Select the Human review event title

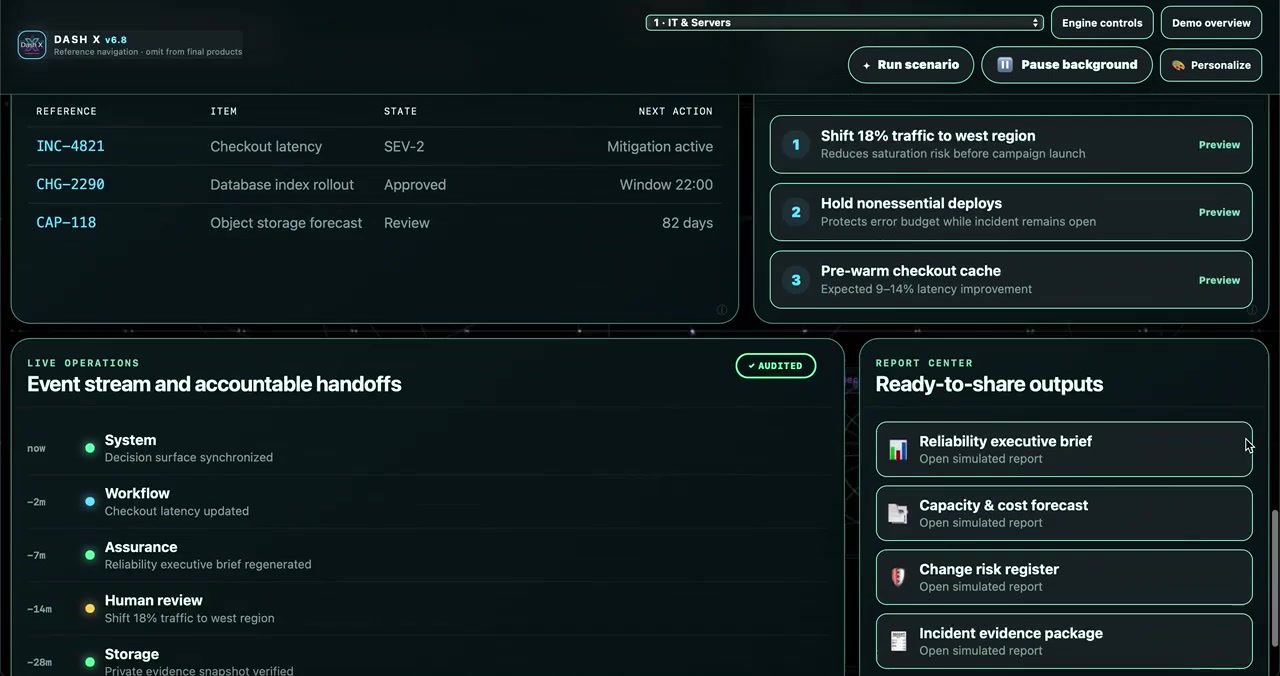click(154, 600)
